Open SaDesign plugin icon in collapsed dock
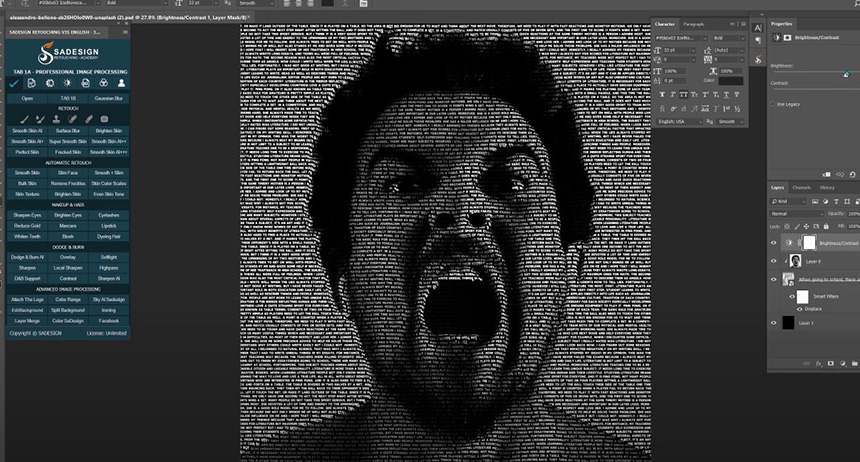Screen dimensions: 860x462 pyautogui.click(x=757, y=59)
